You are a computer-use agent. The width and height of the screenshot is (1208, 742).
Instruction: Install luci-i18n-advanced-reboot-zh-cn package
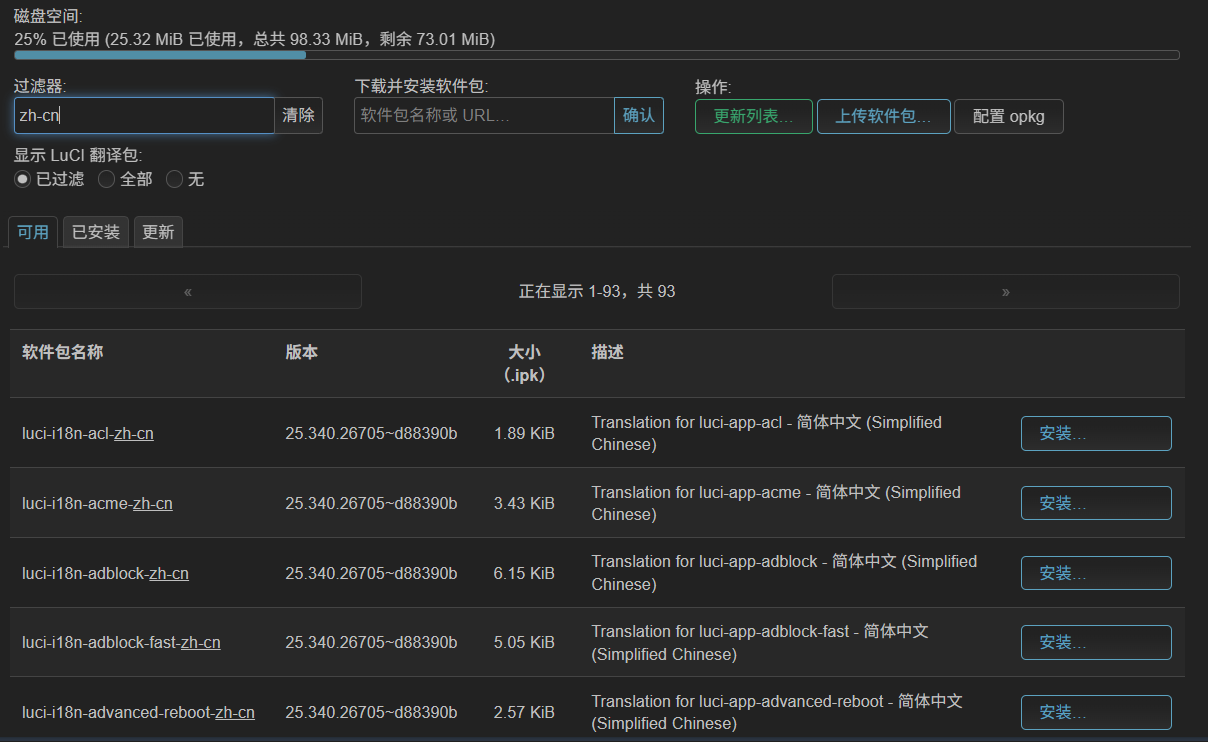(x=1095, y=712)
